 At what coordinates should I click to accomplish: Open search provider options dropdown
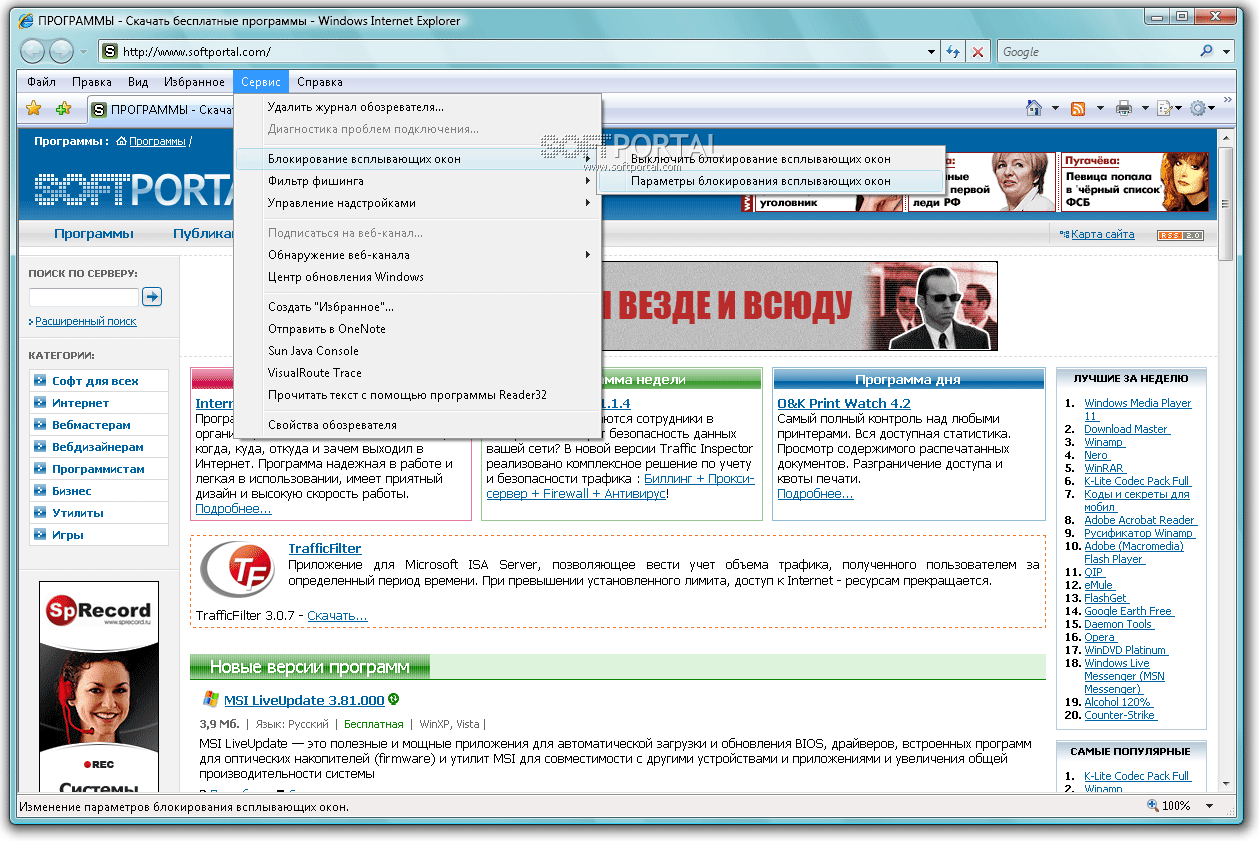1227,52
